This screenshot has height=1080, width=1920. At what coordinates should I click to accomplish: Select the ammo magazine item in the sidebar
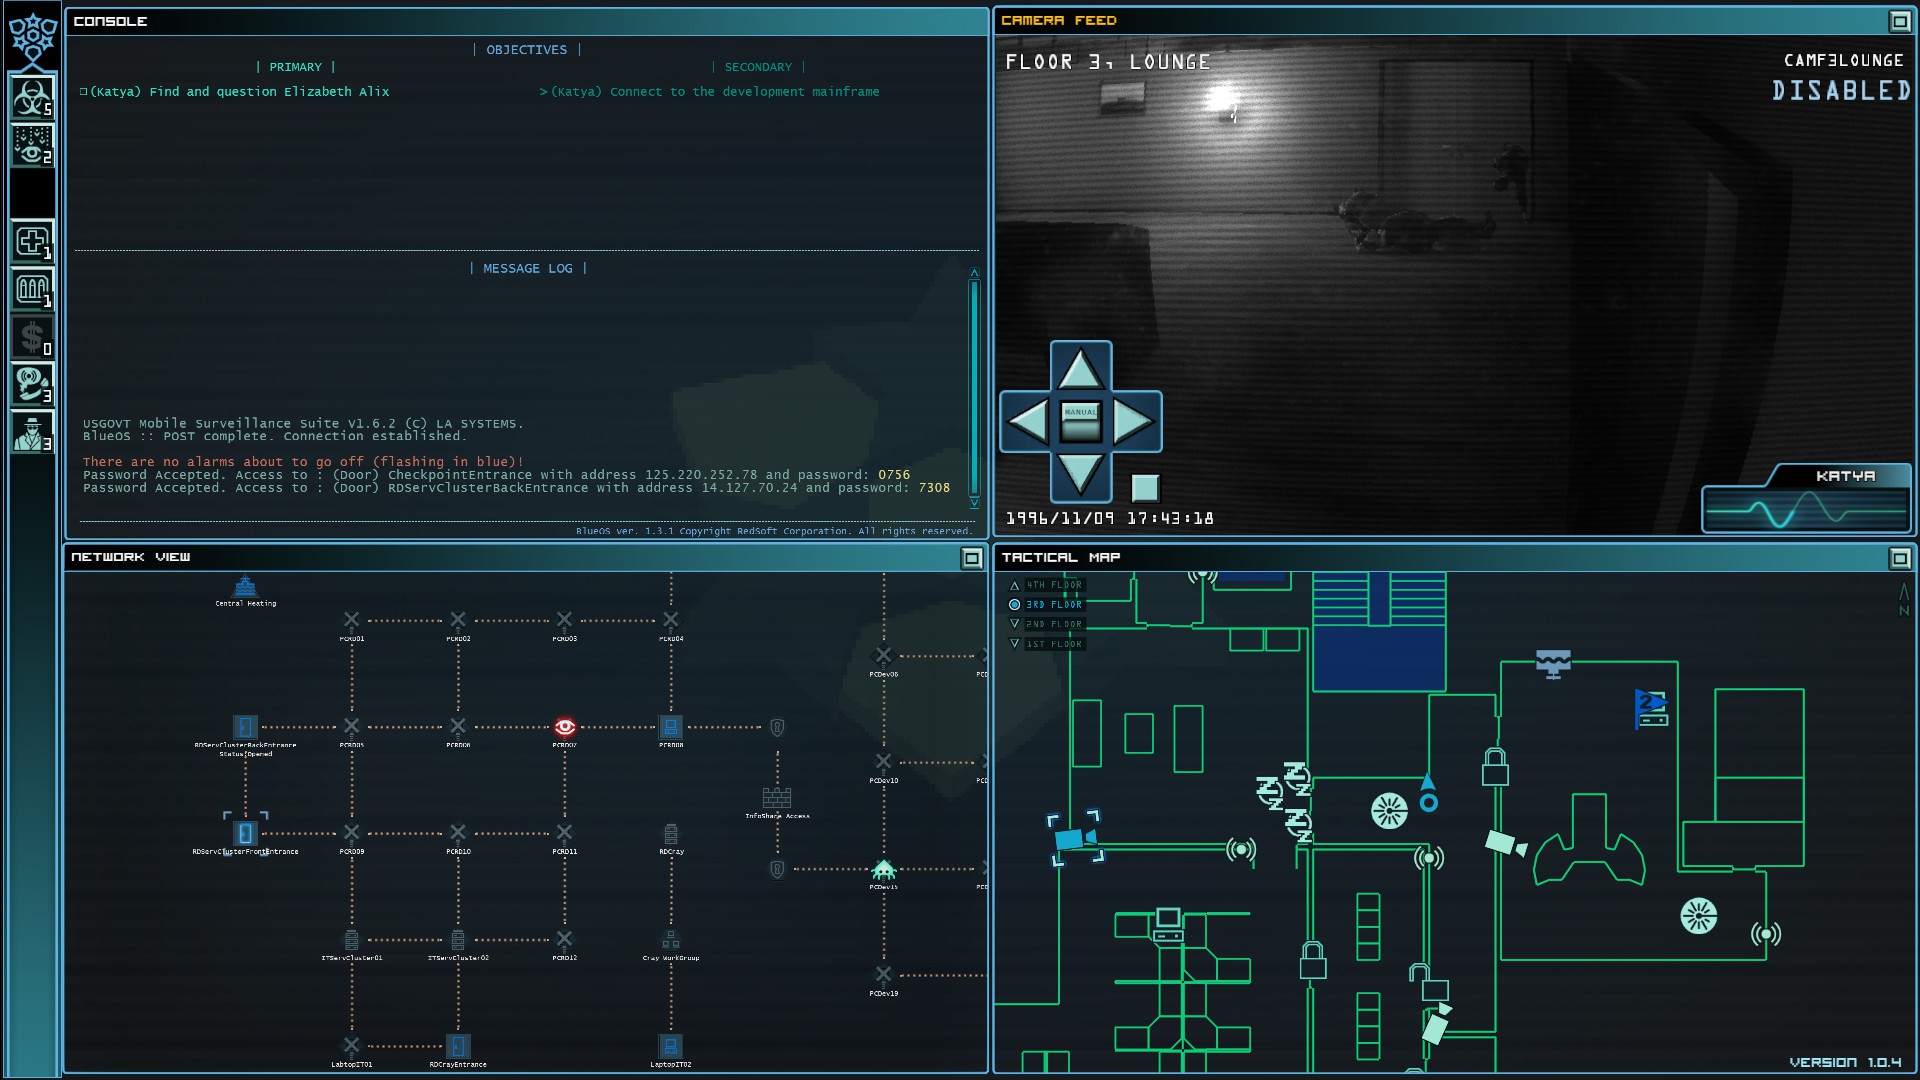(x=32, y=289)
